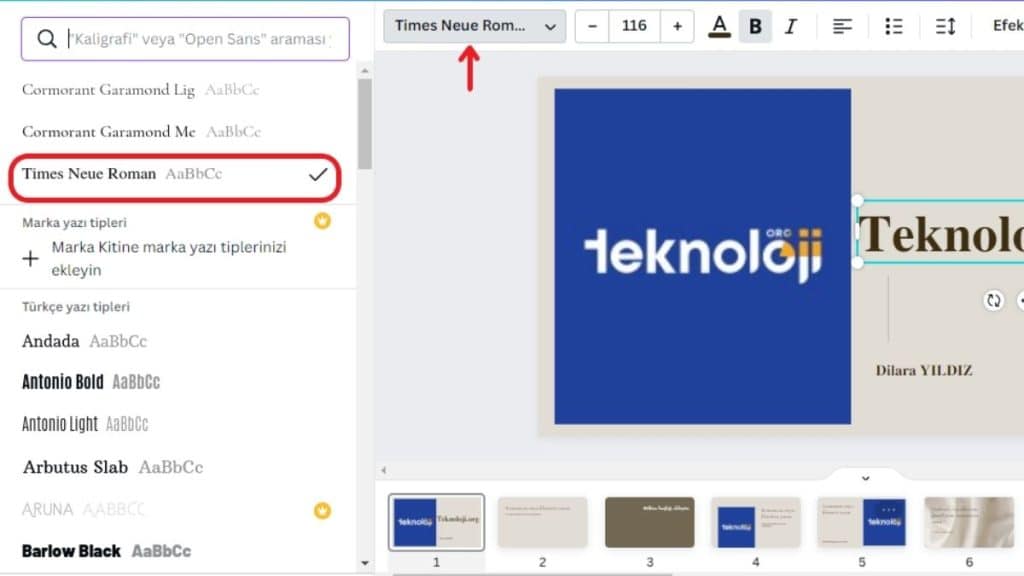
Task: Click the teknoloji logo image on slide
Action: 703,256
